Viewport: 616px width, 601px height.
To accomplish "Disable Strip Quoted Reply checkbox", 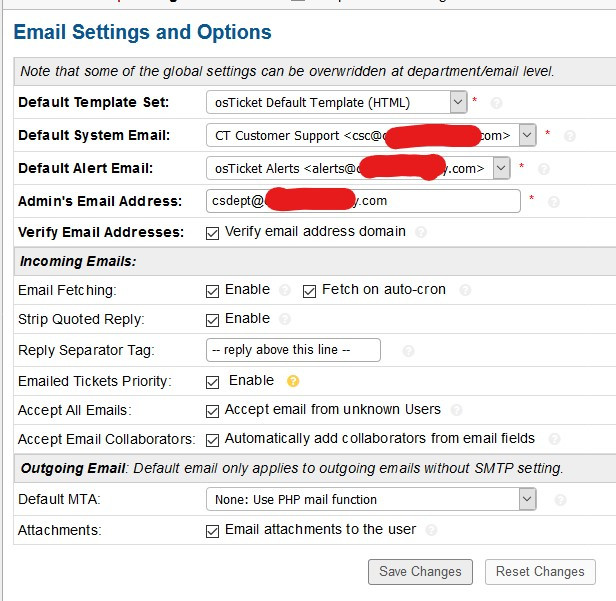I will pos(212,320).
